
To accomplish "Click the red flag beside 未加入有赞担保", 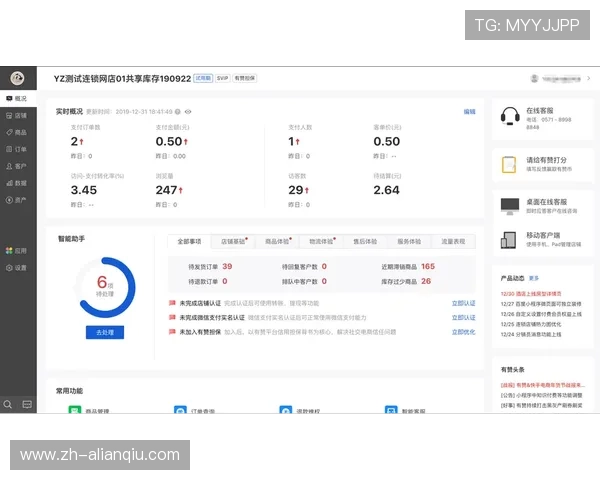I will point(172,332).
